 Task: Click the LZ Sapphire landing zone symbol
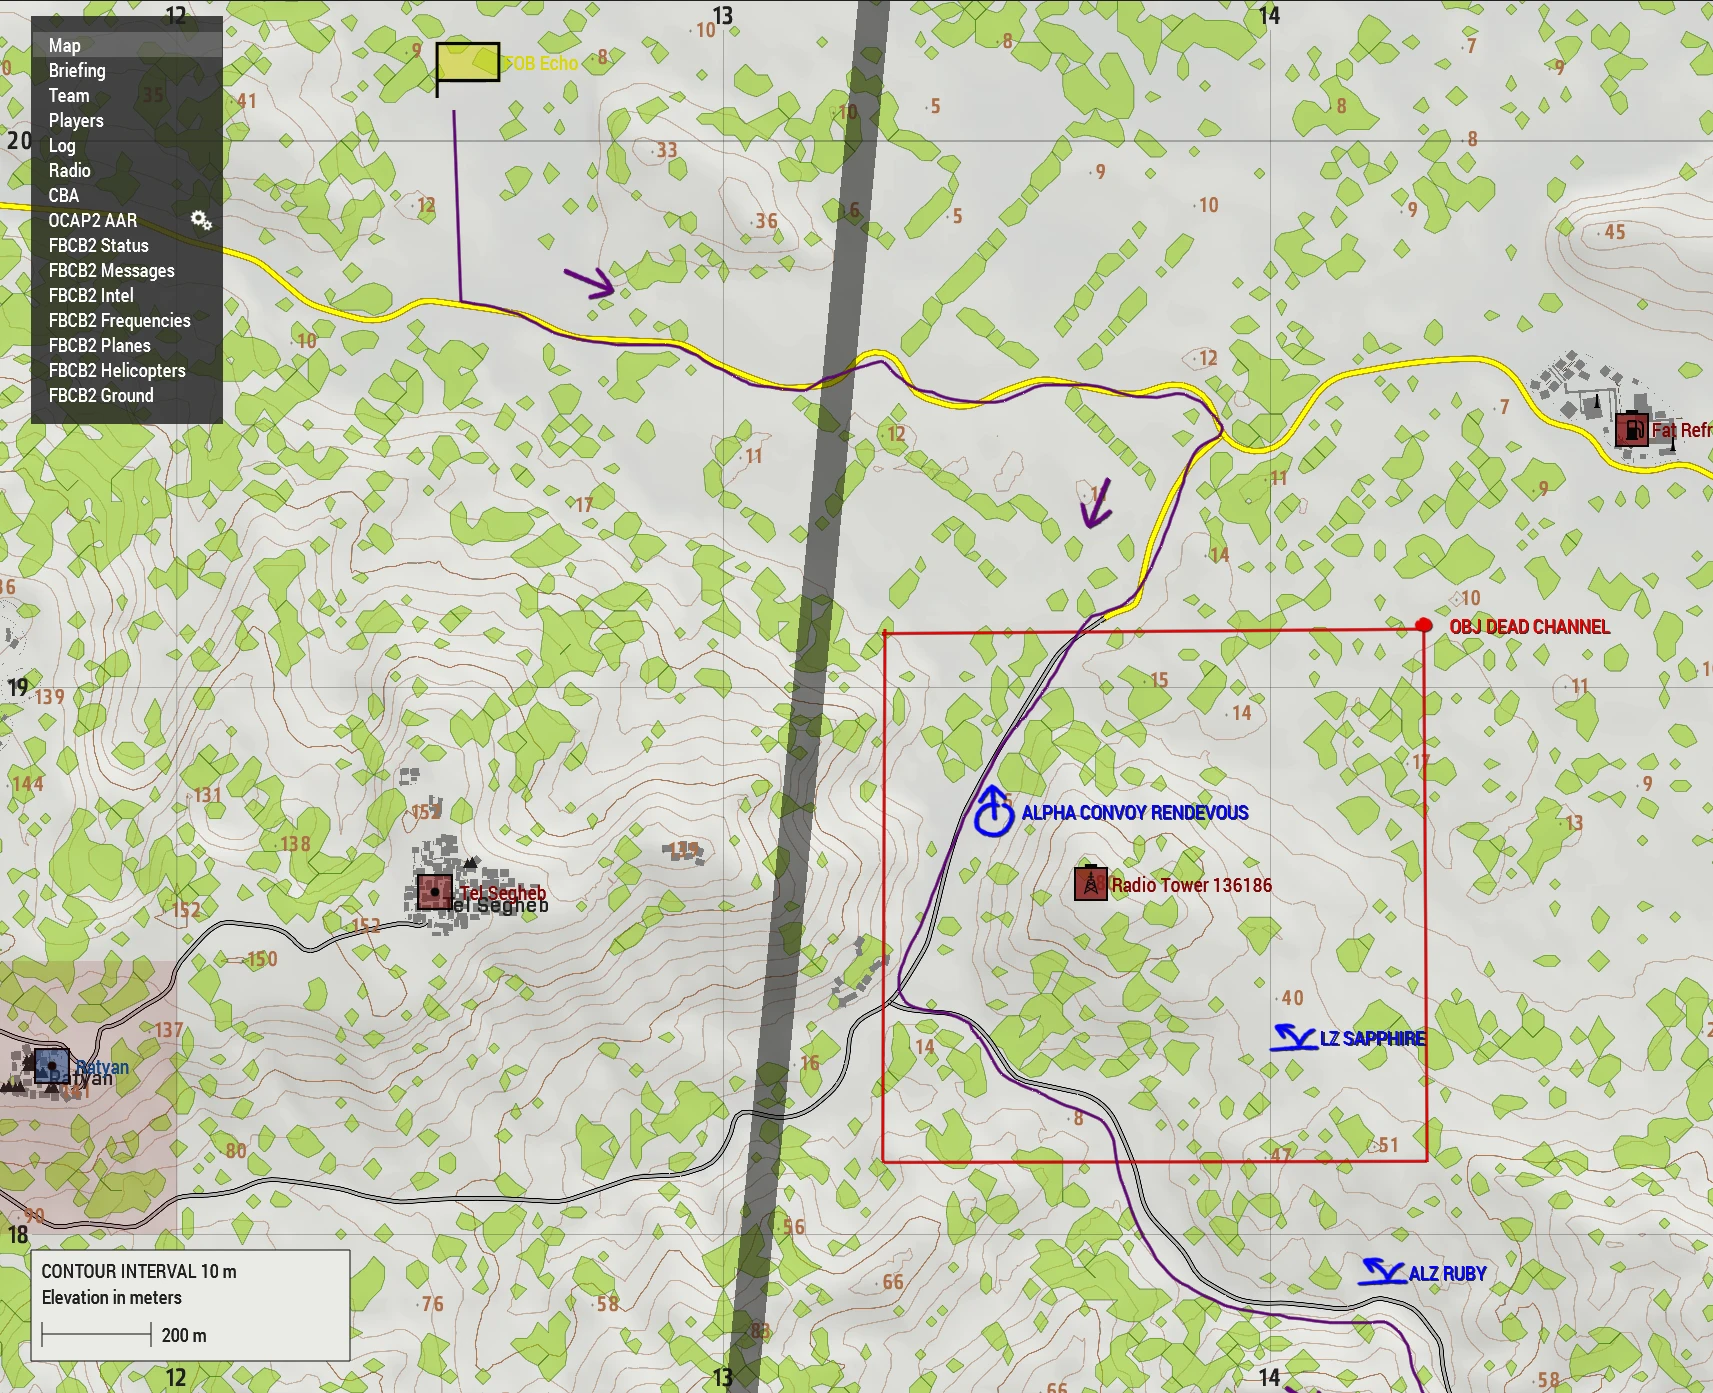[x=1294, y=1038]
